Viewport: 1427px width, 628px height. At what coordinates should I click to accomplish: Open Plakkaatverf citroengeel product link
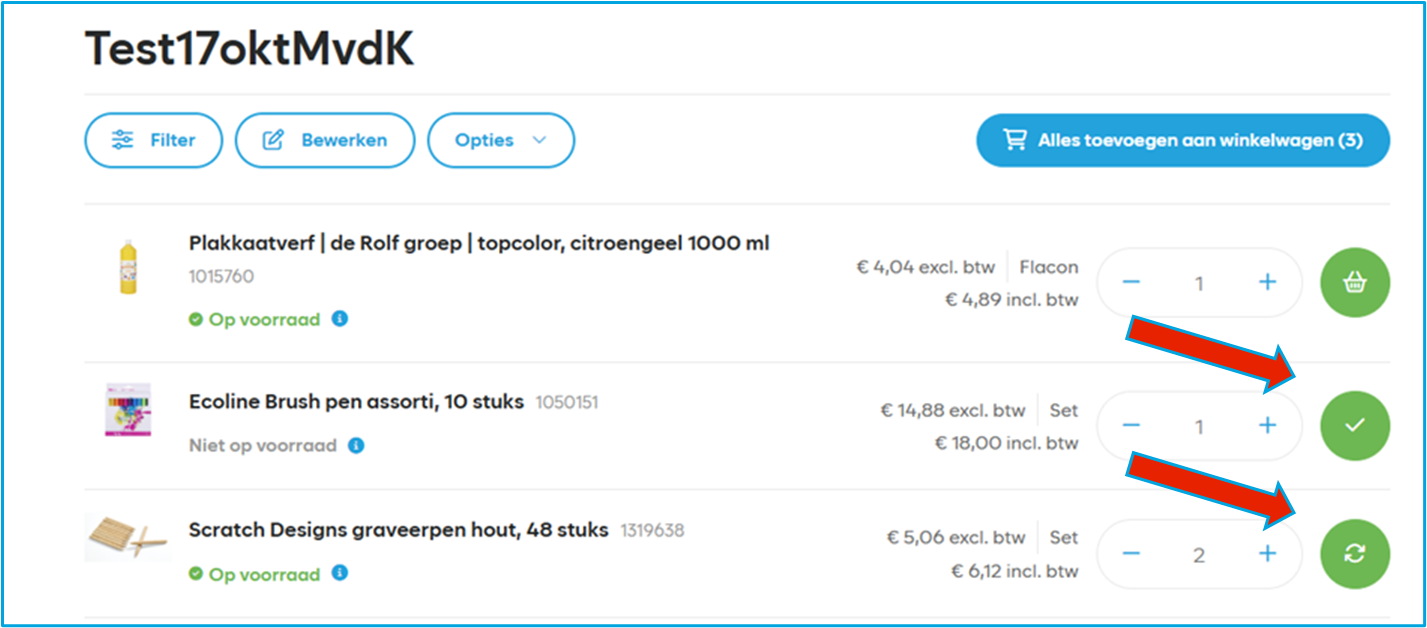point(478,243)
